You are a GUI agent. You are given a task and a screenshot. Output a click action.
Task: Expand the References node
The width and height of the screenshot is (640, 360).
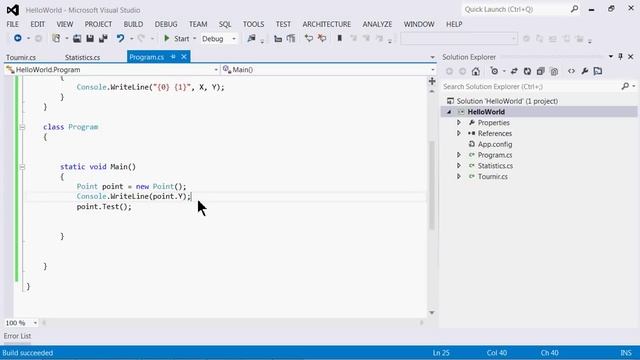tap(459, 133)
